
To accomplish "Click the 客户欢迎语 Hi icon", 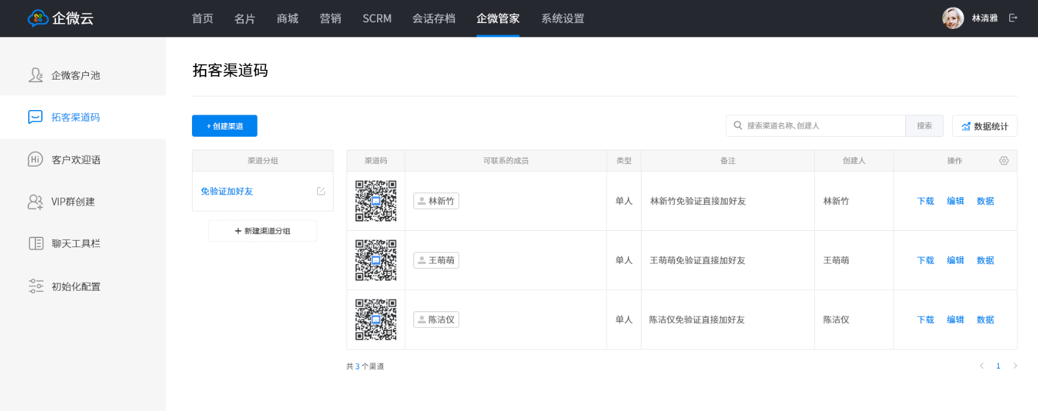I will 36,160.
